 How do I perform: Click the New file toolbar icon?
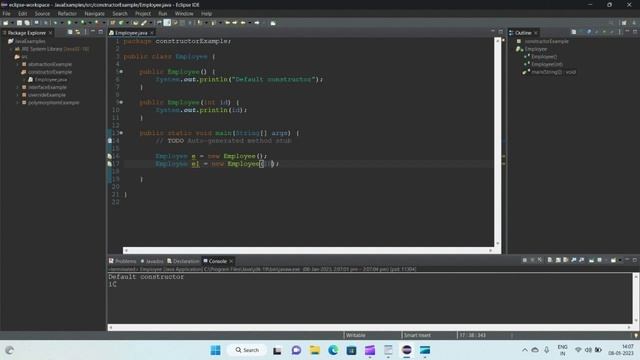point(5,23)
